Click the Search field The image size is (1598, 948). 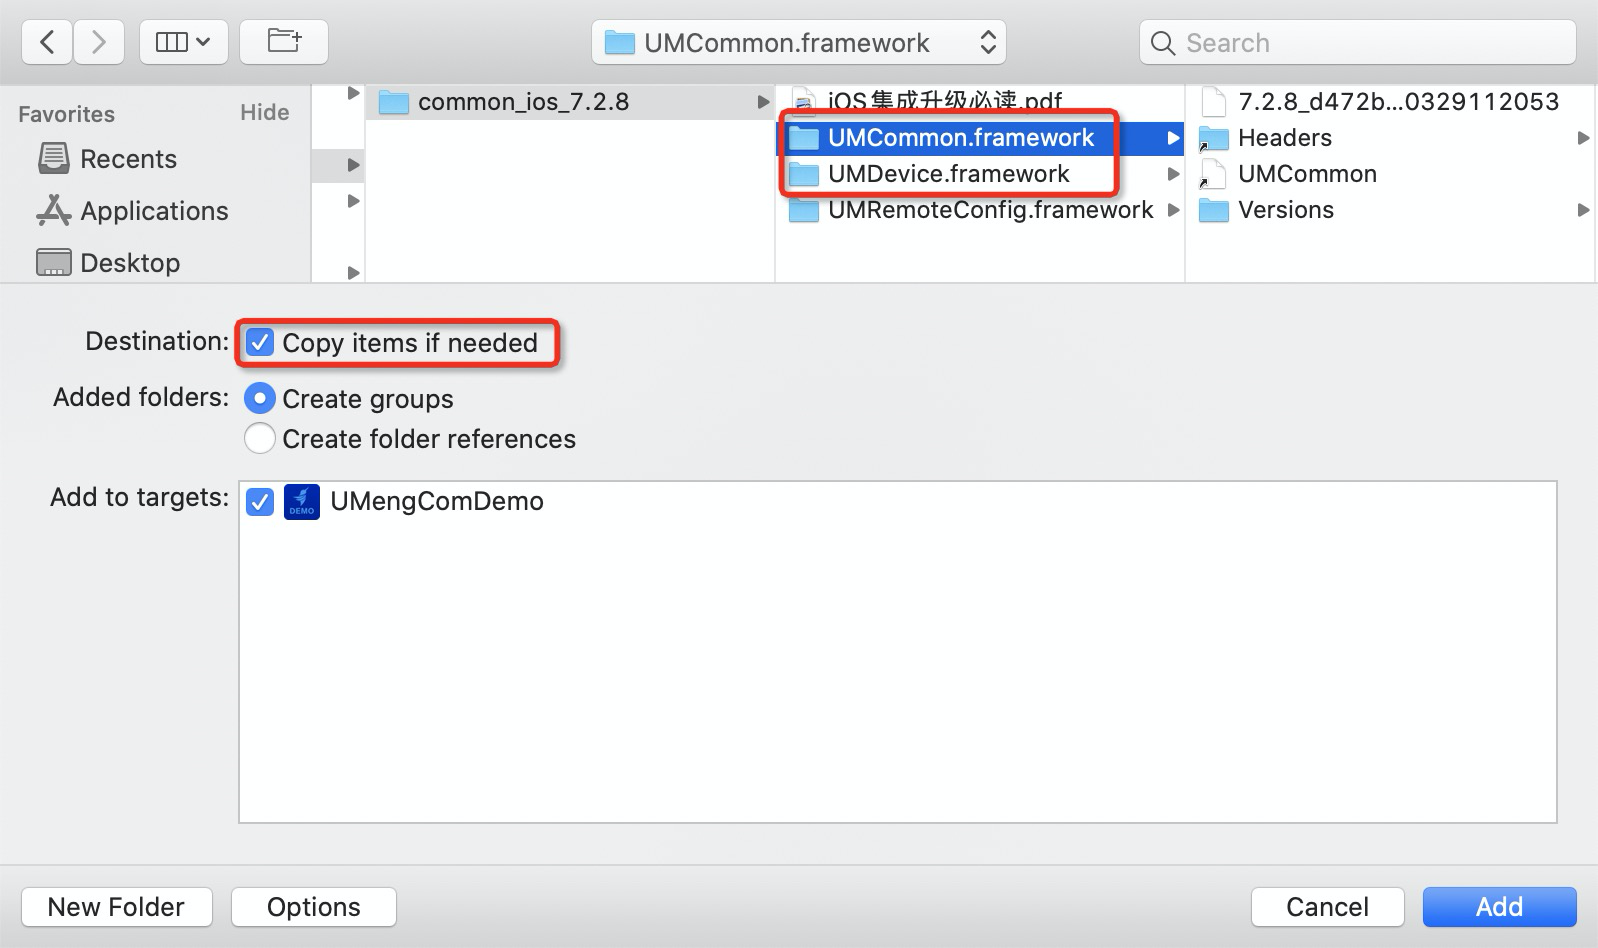(1357, 42)
